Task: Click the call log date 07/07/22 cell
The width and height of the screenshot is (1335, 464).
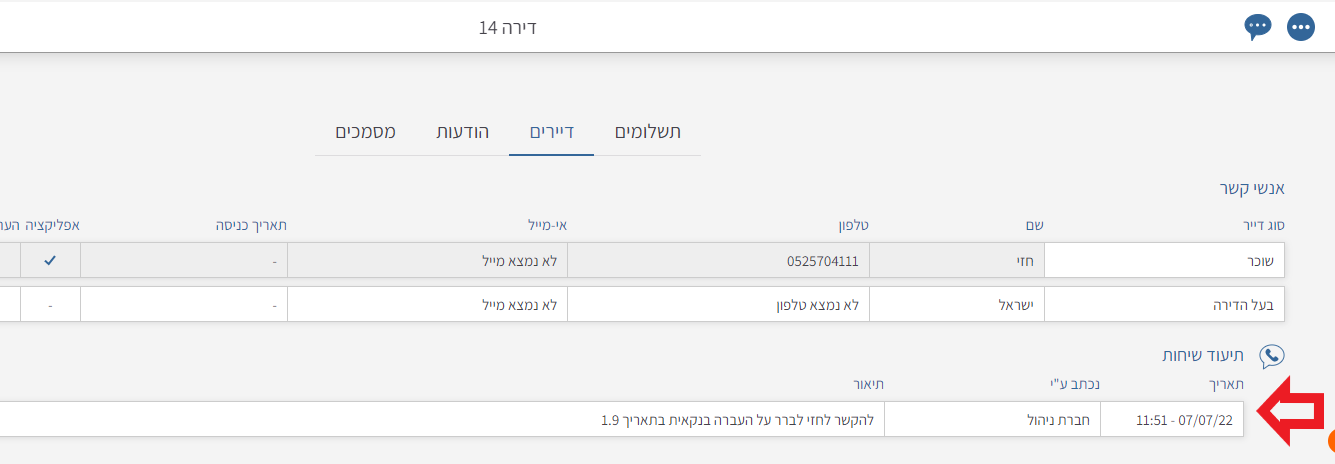Action: (x=1172, y=420)
